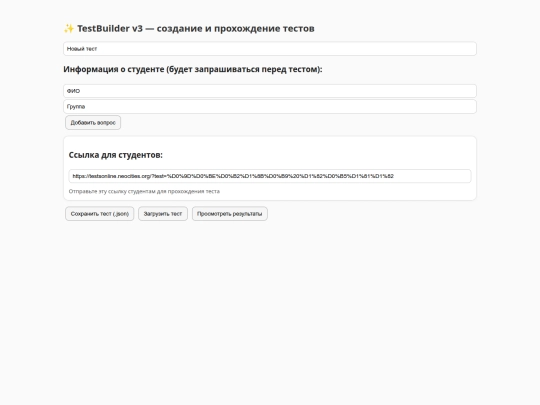Click the sparkles emoji before the title

coord(69,29)
